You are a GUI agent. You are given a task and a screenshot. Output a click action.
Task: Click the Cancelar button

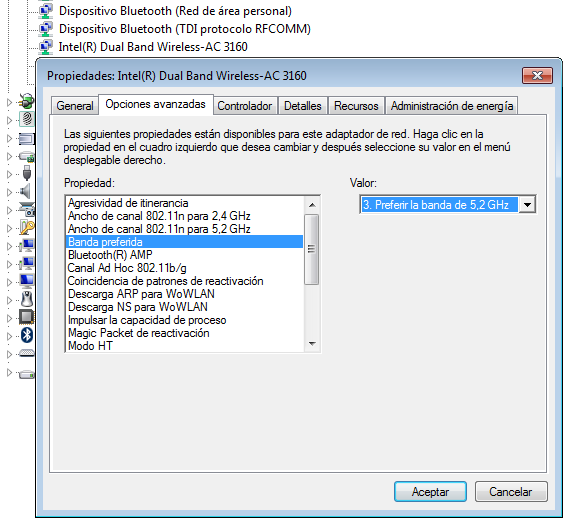click(x=511, y=492)
